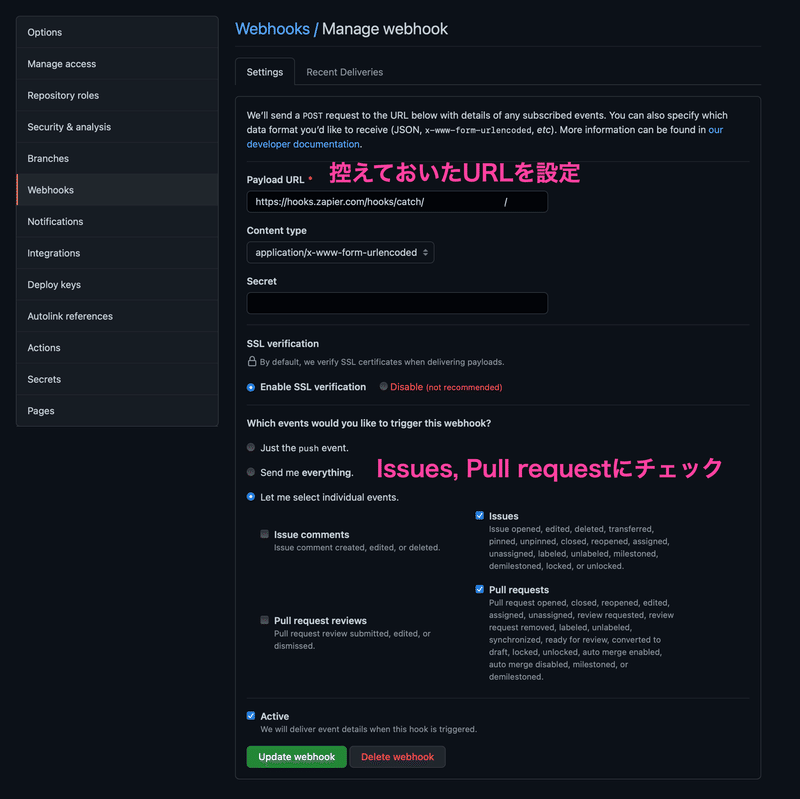Viewport: 800px width, 799px height.
Task: Click Update webhook button
Action: [x=296, y=757]
